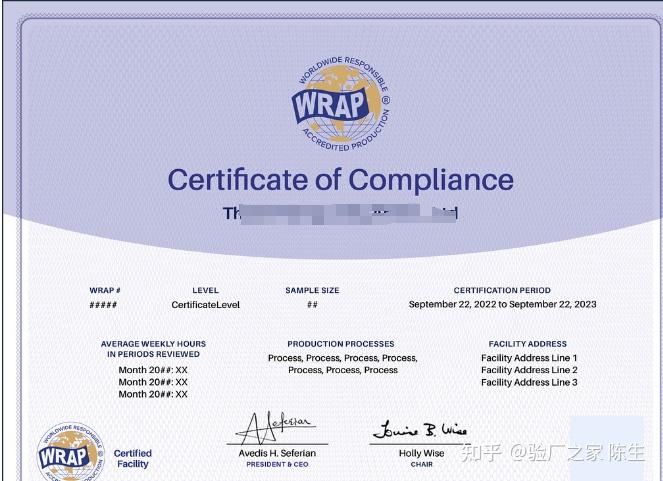The height and width of the screenshot is (481, 663).
Task: Click the 'PRODUCTION PROCESSES' heading
Action: pos(341,344)
